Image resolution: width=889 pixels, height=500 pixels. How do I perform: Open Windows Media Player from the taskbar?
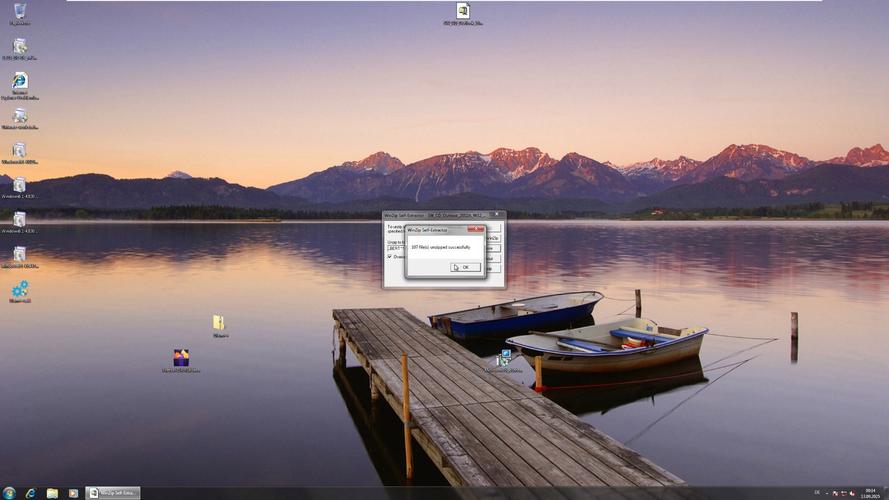(73, 493)
